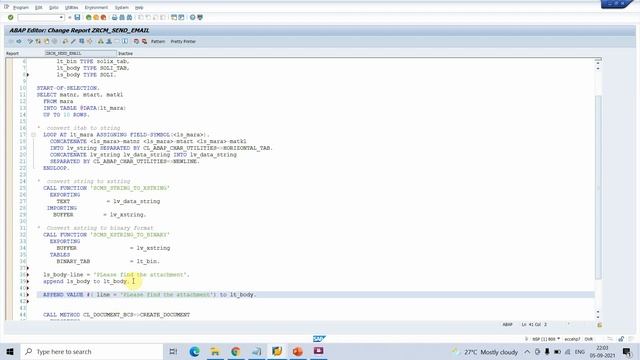Open the Program menu
640x360 pixels.
(21, 7)
